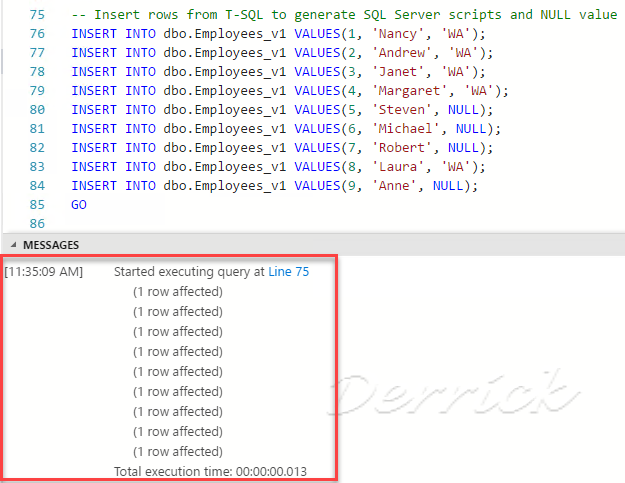The height and width of the screenshot is (483, 625).
Task: Click NULL value on Anne's row
Action: [x=448, y=186]
